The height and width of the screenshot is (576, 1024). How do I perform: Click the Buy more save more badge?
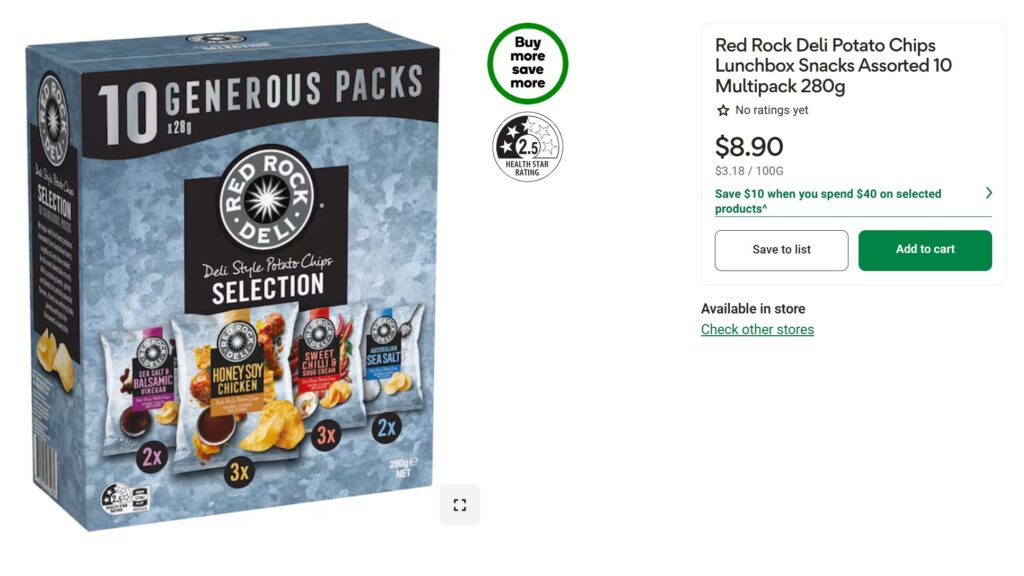click(528, 63)
